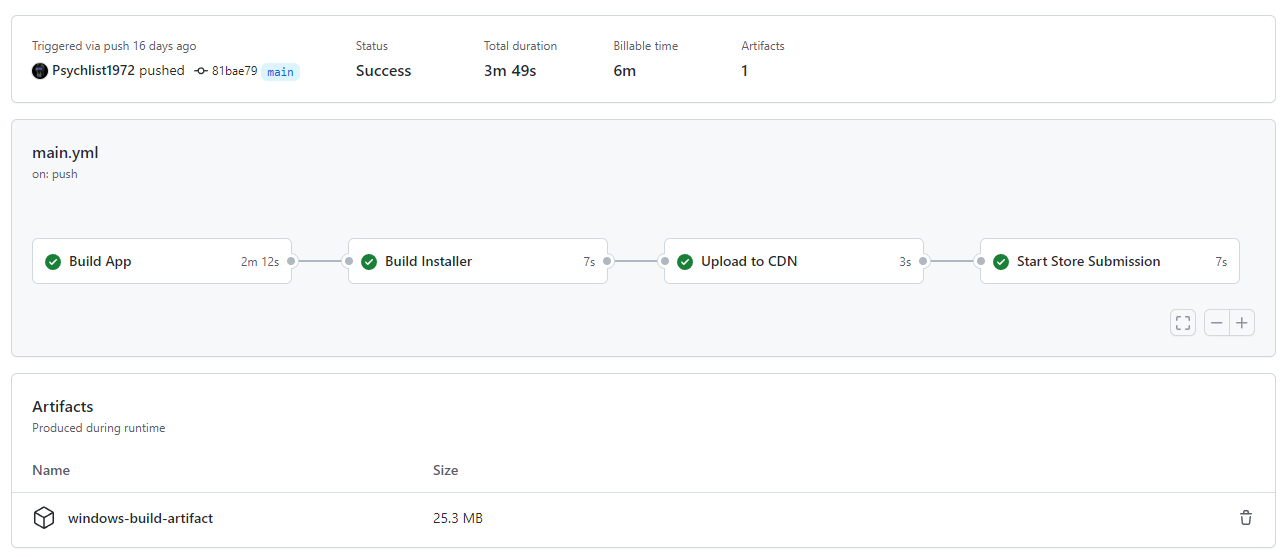Click the green check on Build App
The width and height of the screenshot is (1287, 557).
(53, 262)
